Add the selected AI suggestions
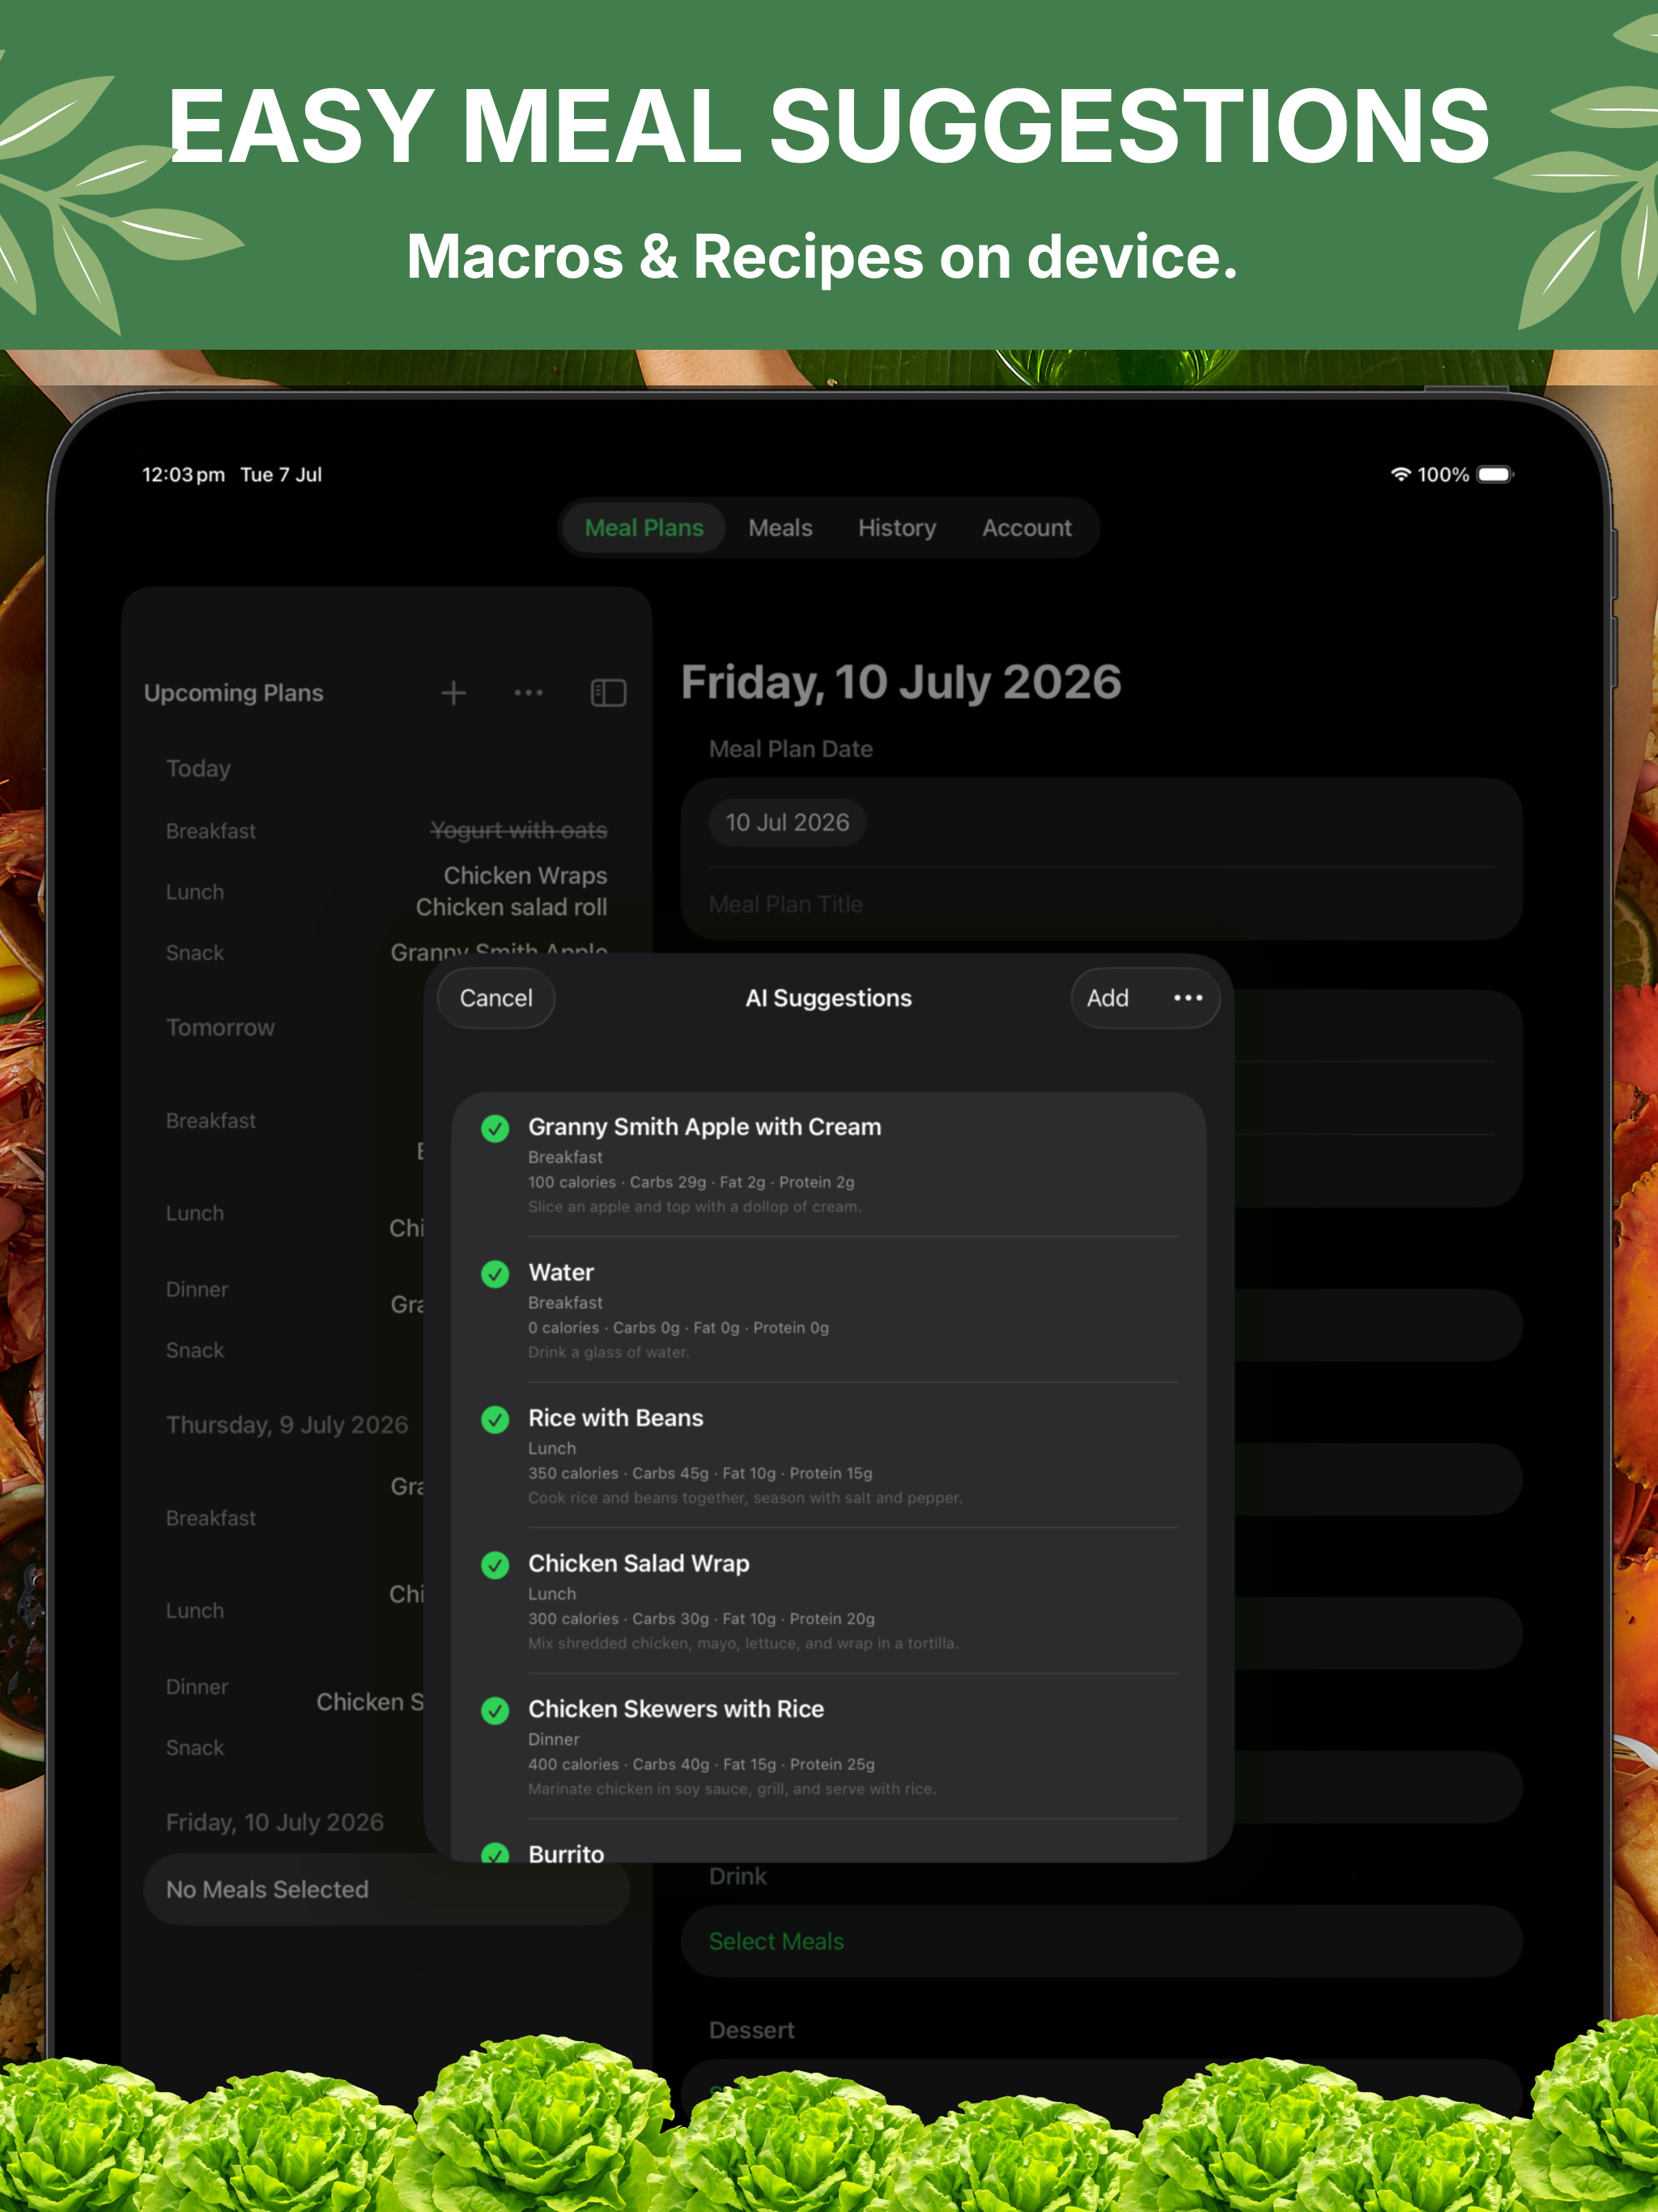The height and width of the screenshot is (2212, 1658). click(1108, 998)
